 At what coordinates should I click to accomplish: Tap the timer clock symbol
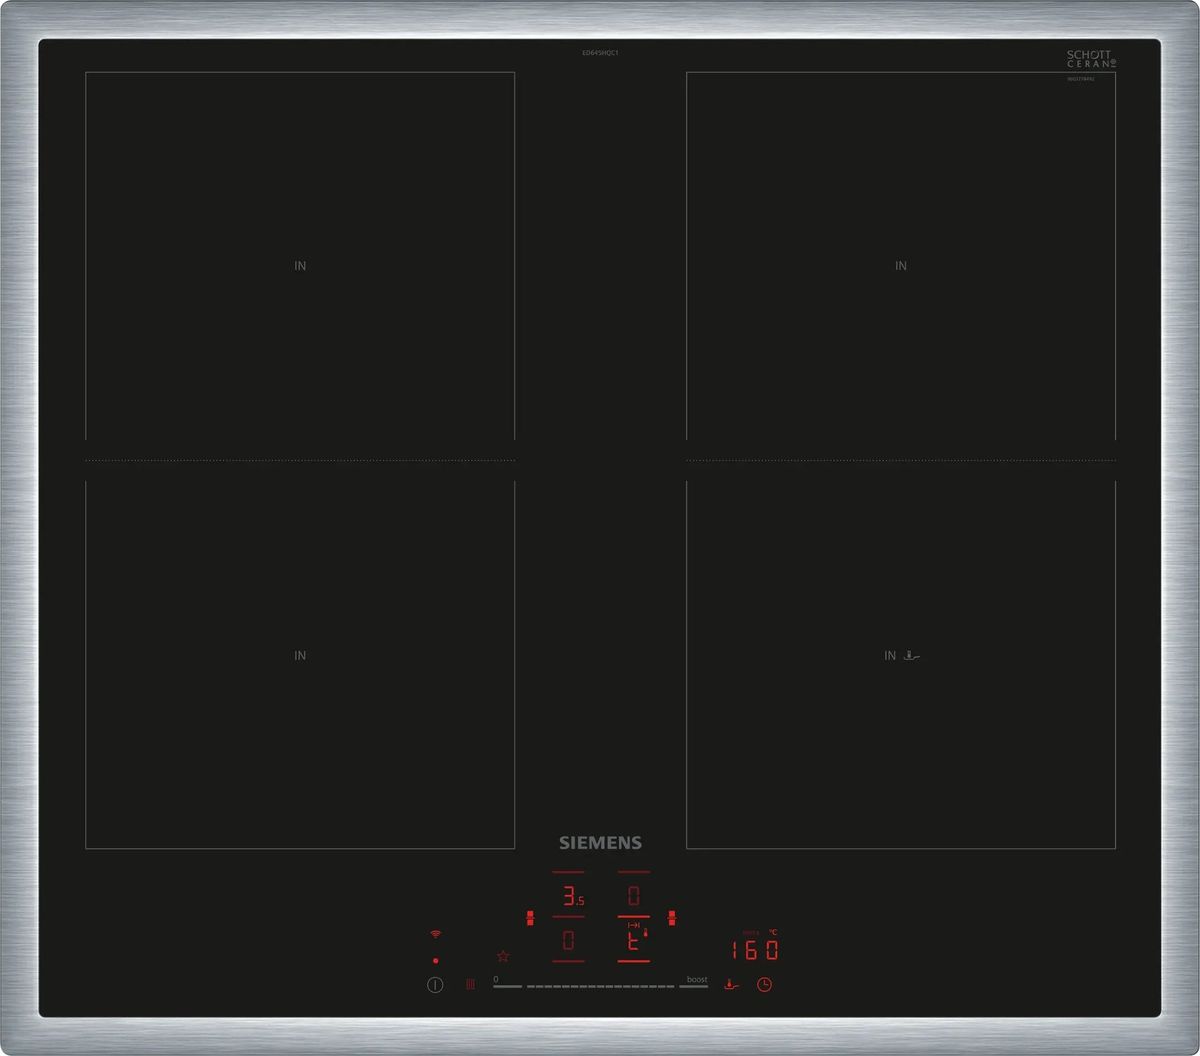pyautogui.click(x=764, y=985)
